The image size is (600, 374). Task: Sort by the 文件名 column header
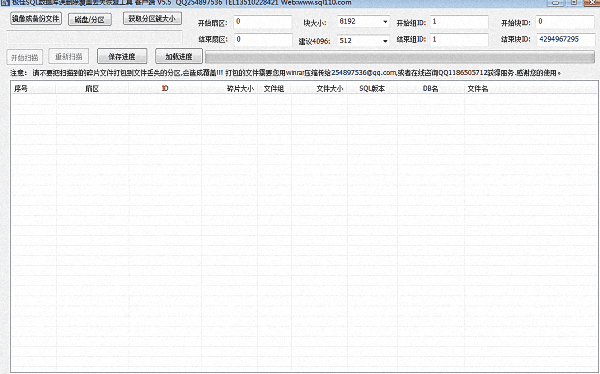coord(531,88)
